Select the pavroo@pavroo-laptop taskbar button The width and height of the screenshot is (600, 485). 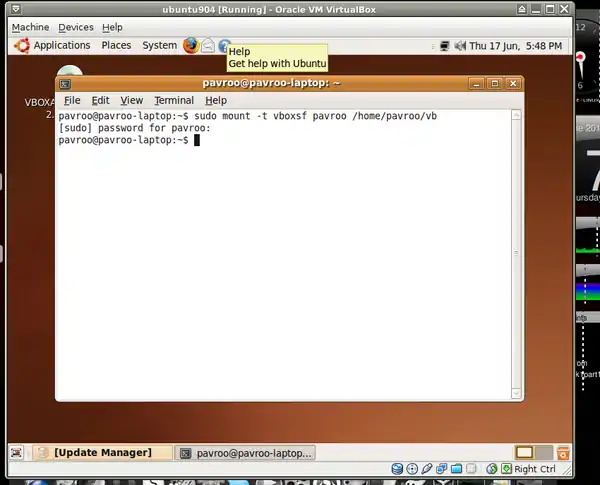(x=245, y=453)
